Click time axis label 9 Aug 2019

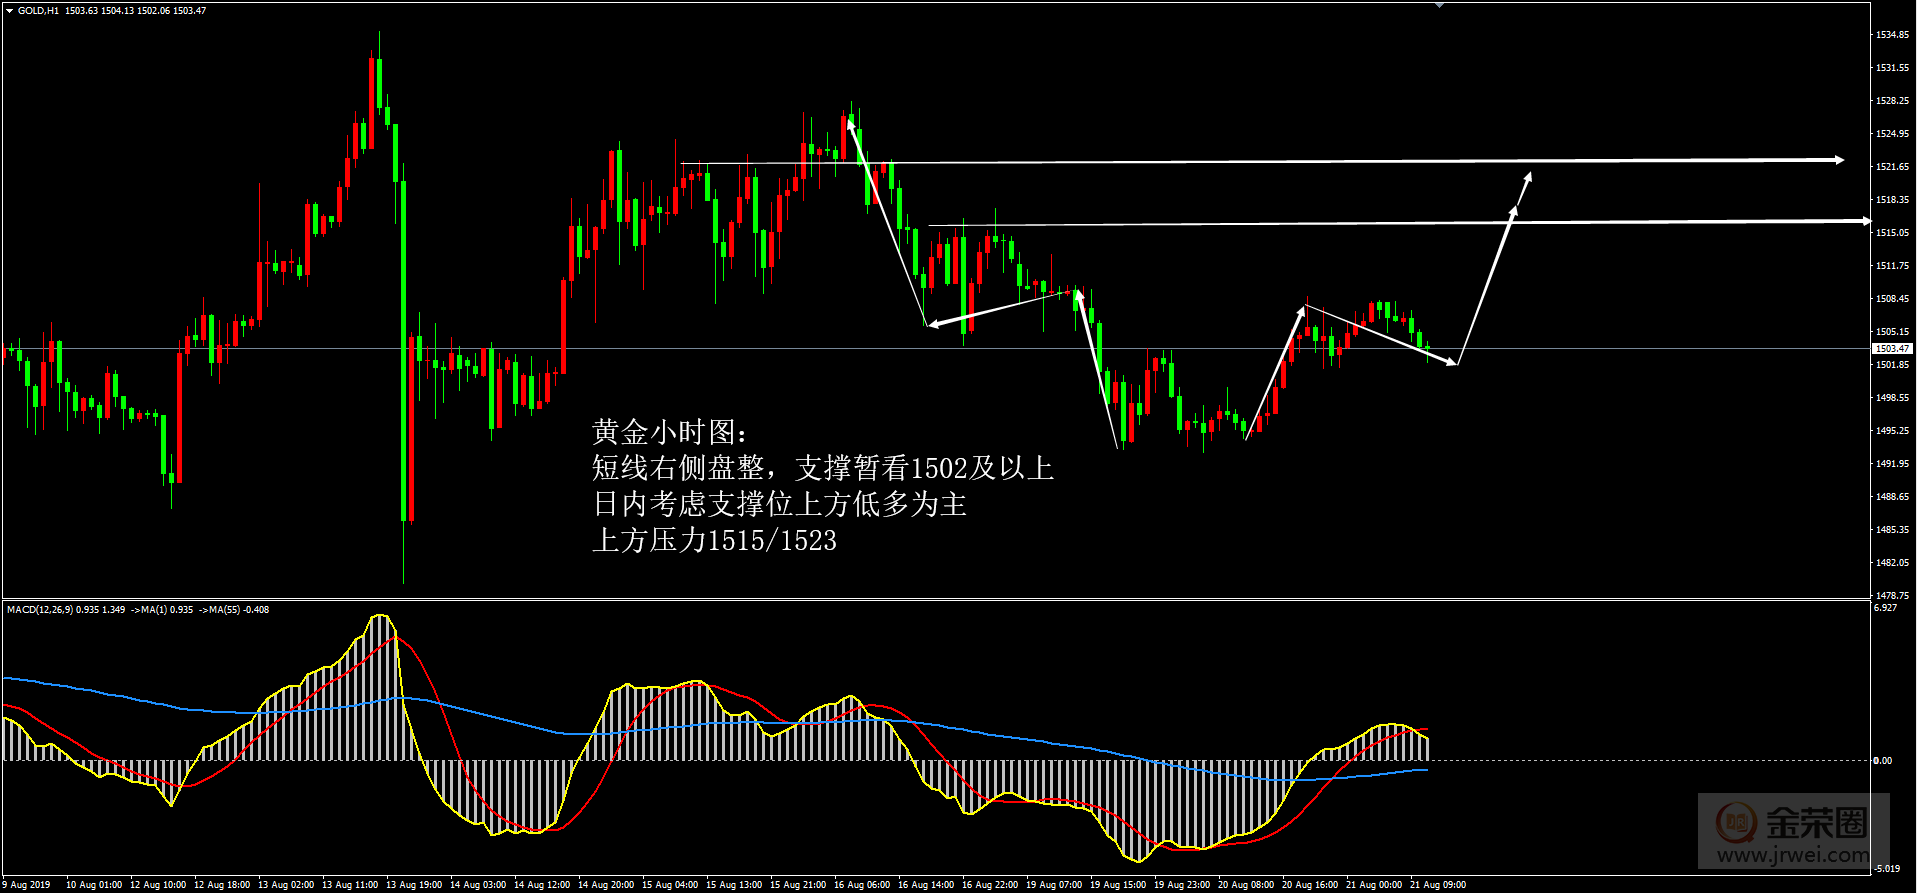(x=28, y=885)
